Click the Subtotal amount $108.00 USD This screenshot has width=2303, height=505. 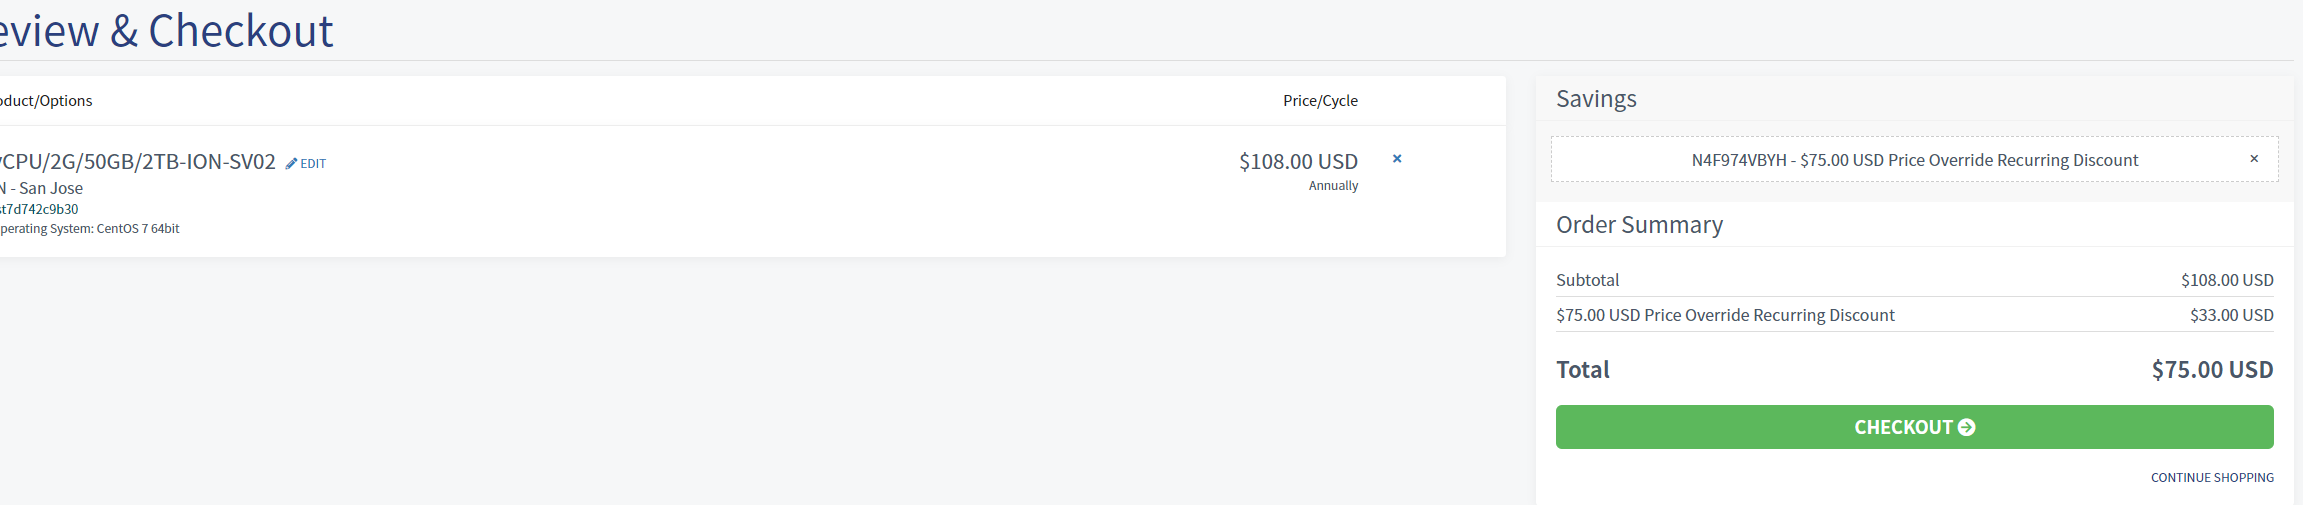tap(2227, 280)
